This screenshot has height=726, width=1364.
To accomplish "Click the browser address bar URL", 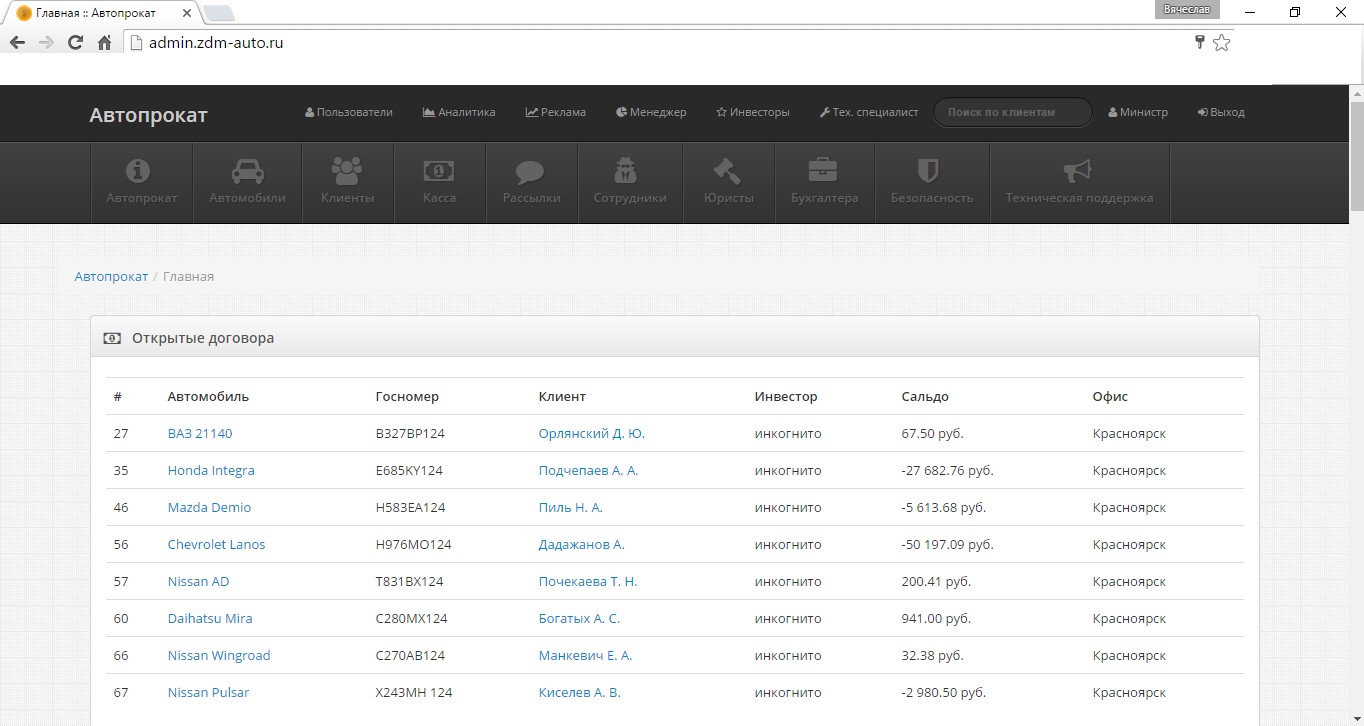I will point(216,43).
